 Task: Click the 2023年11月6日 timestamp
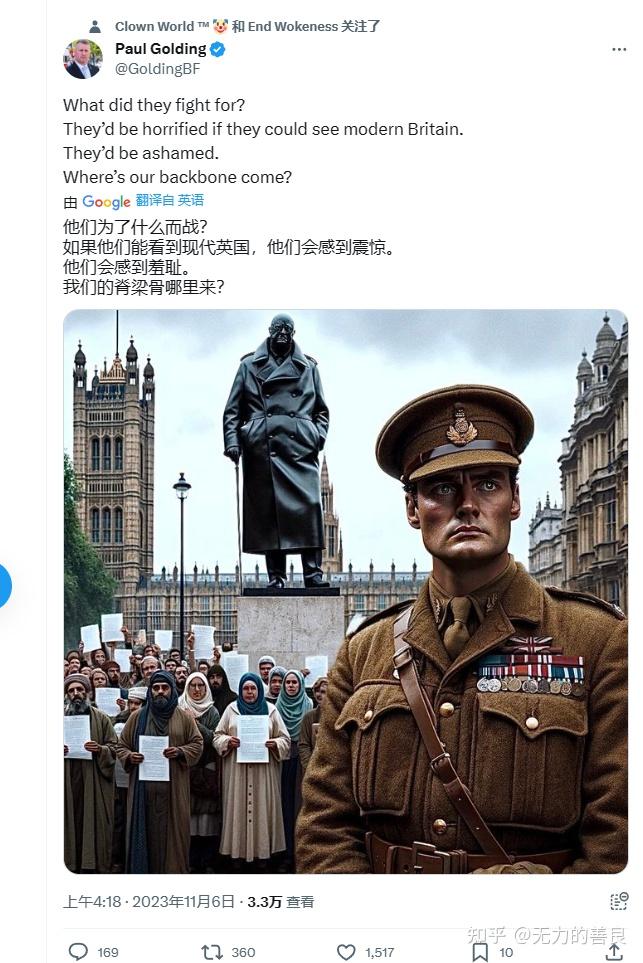184,902
